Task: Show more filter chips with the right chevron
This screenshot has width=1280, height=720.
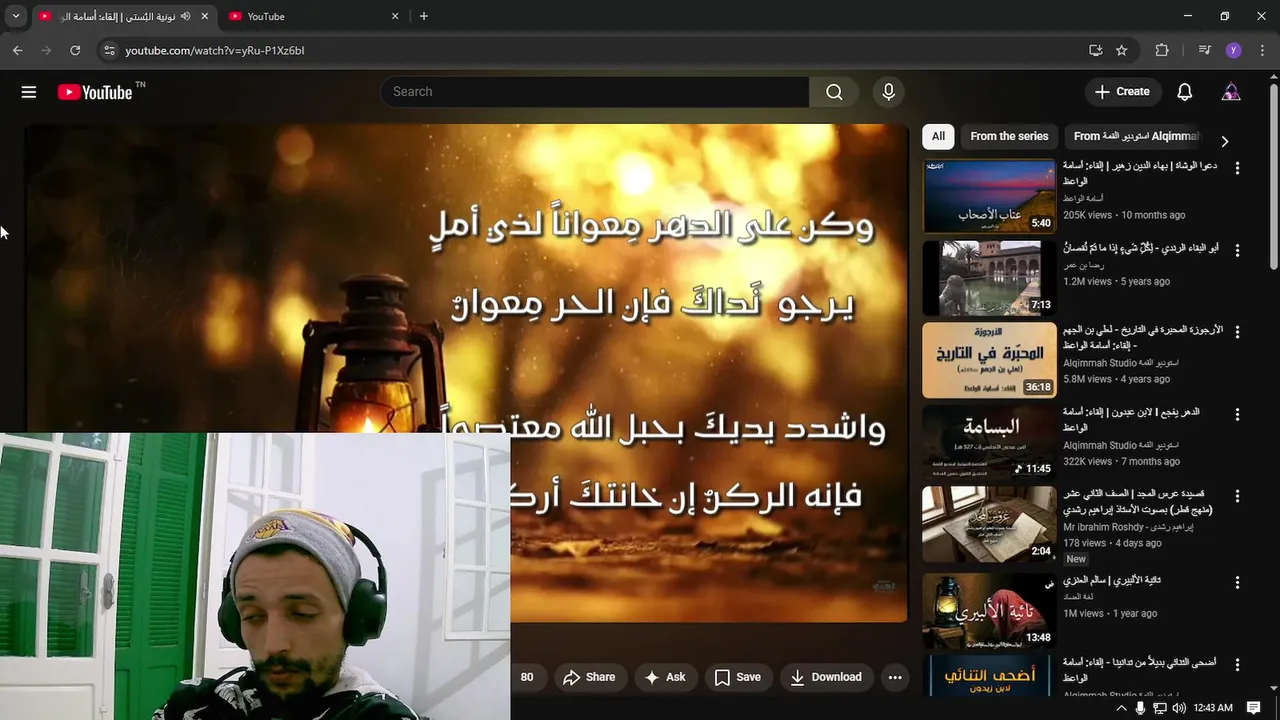Action: 1224,141
